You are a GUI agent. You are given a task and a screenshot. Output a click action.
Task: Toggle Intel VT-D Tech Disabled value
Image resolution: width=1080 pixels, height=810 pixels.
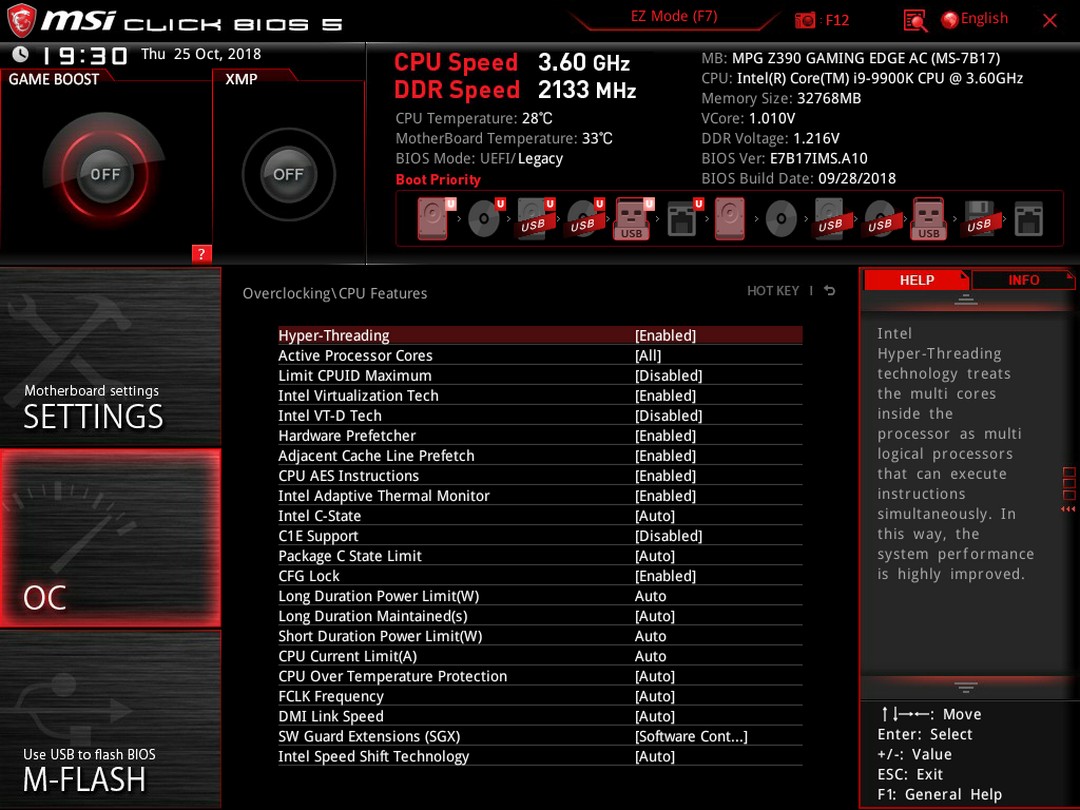tap(668, 416)
